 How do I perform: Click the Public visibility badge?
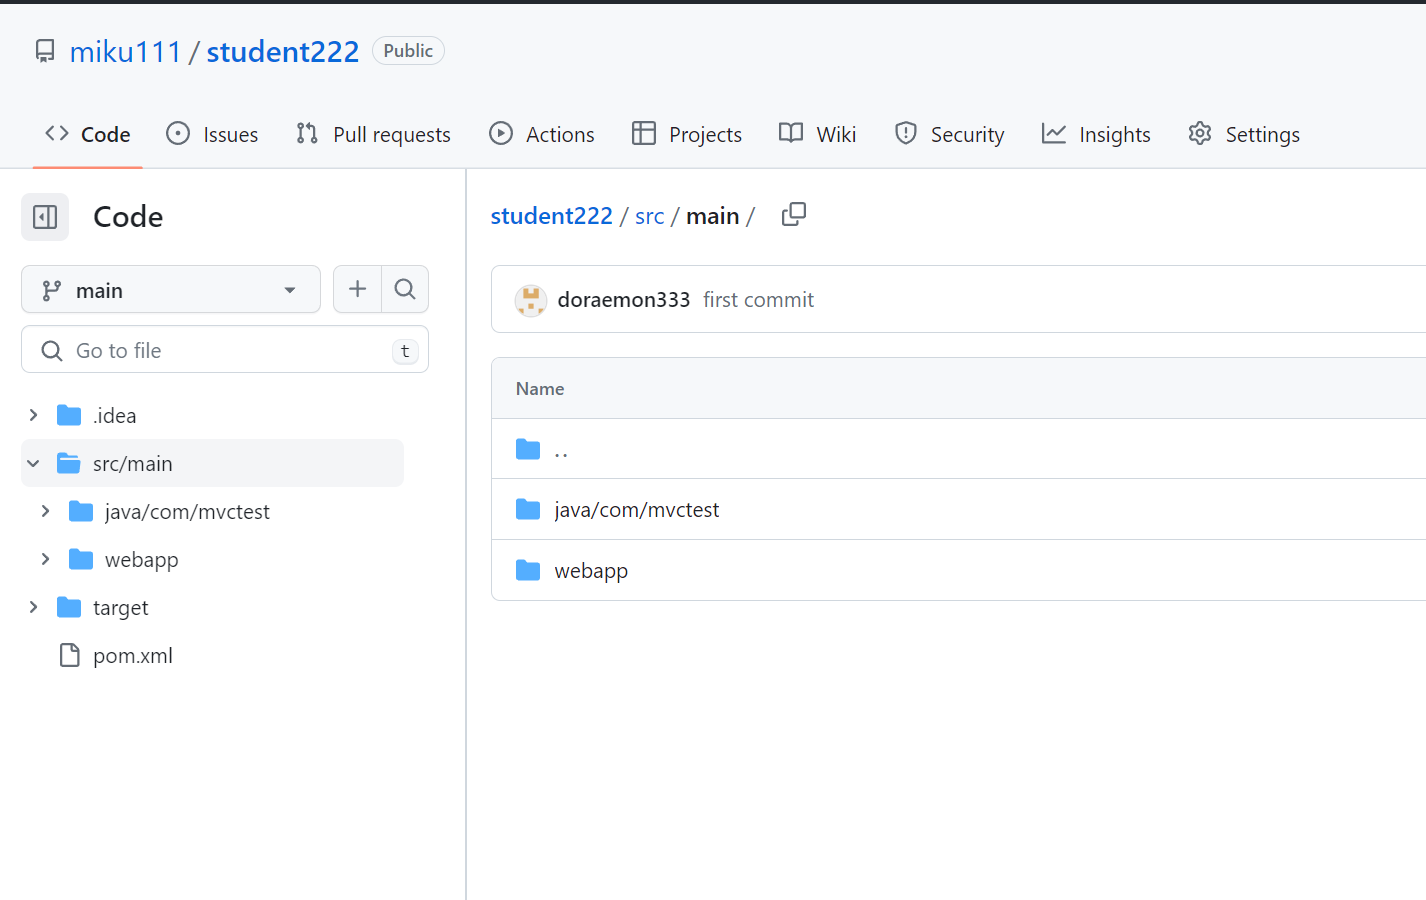point(408,50)
